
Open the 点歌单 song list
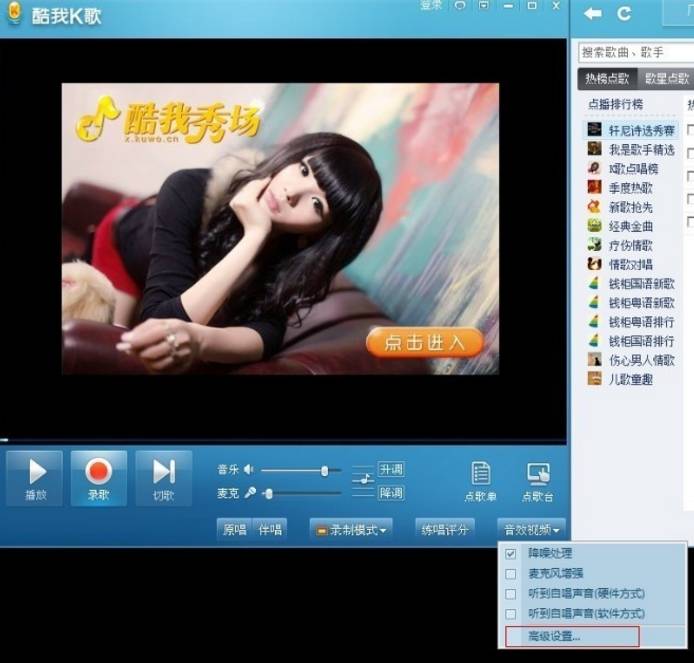(481, 482)
